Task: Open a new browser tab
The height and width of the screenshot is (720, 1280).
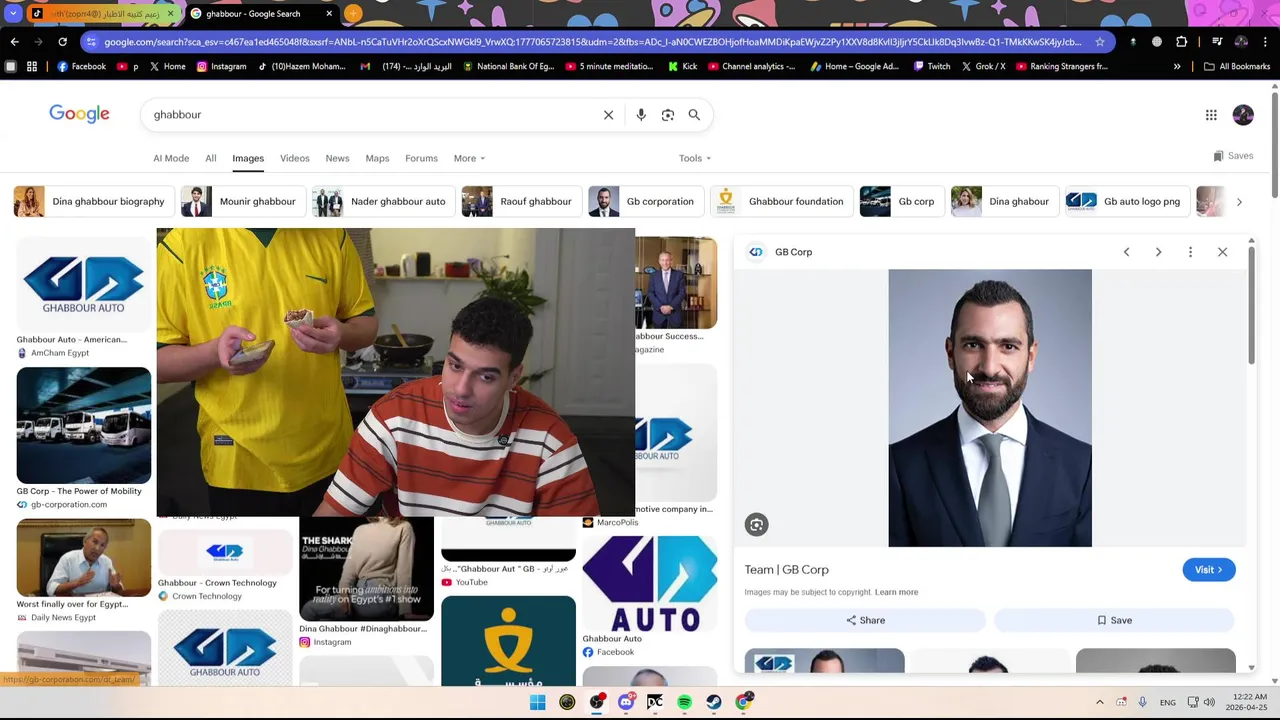Action: pos(353,14)
